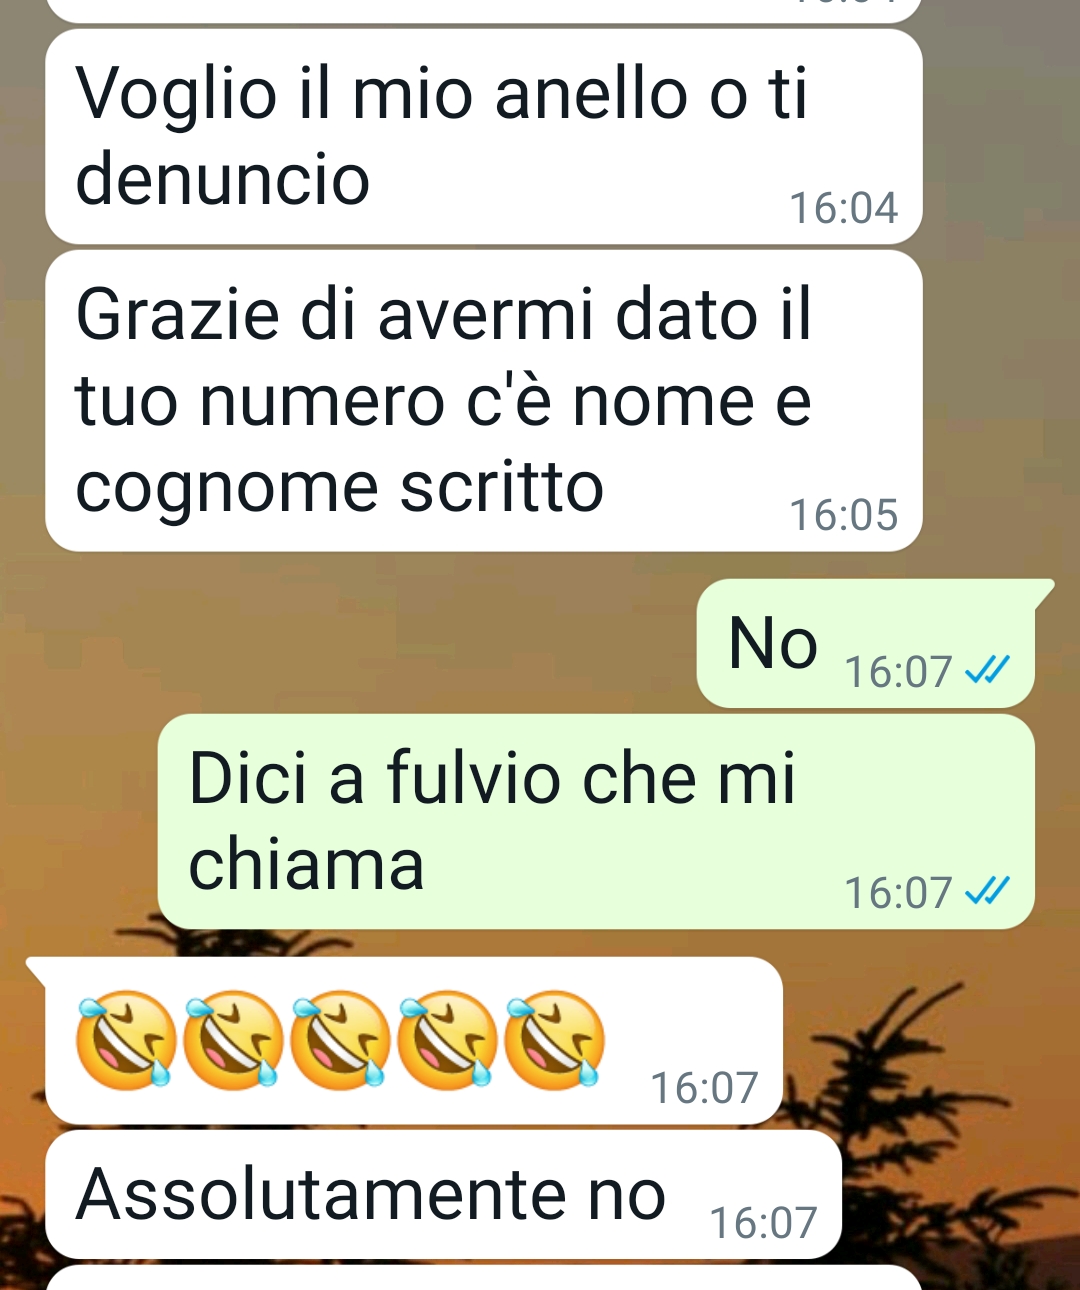Tap the partially visible bubble at bottom
Image resolution: width=1080 pixels, height=1290 pixels.
pos(484,1278)
